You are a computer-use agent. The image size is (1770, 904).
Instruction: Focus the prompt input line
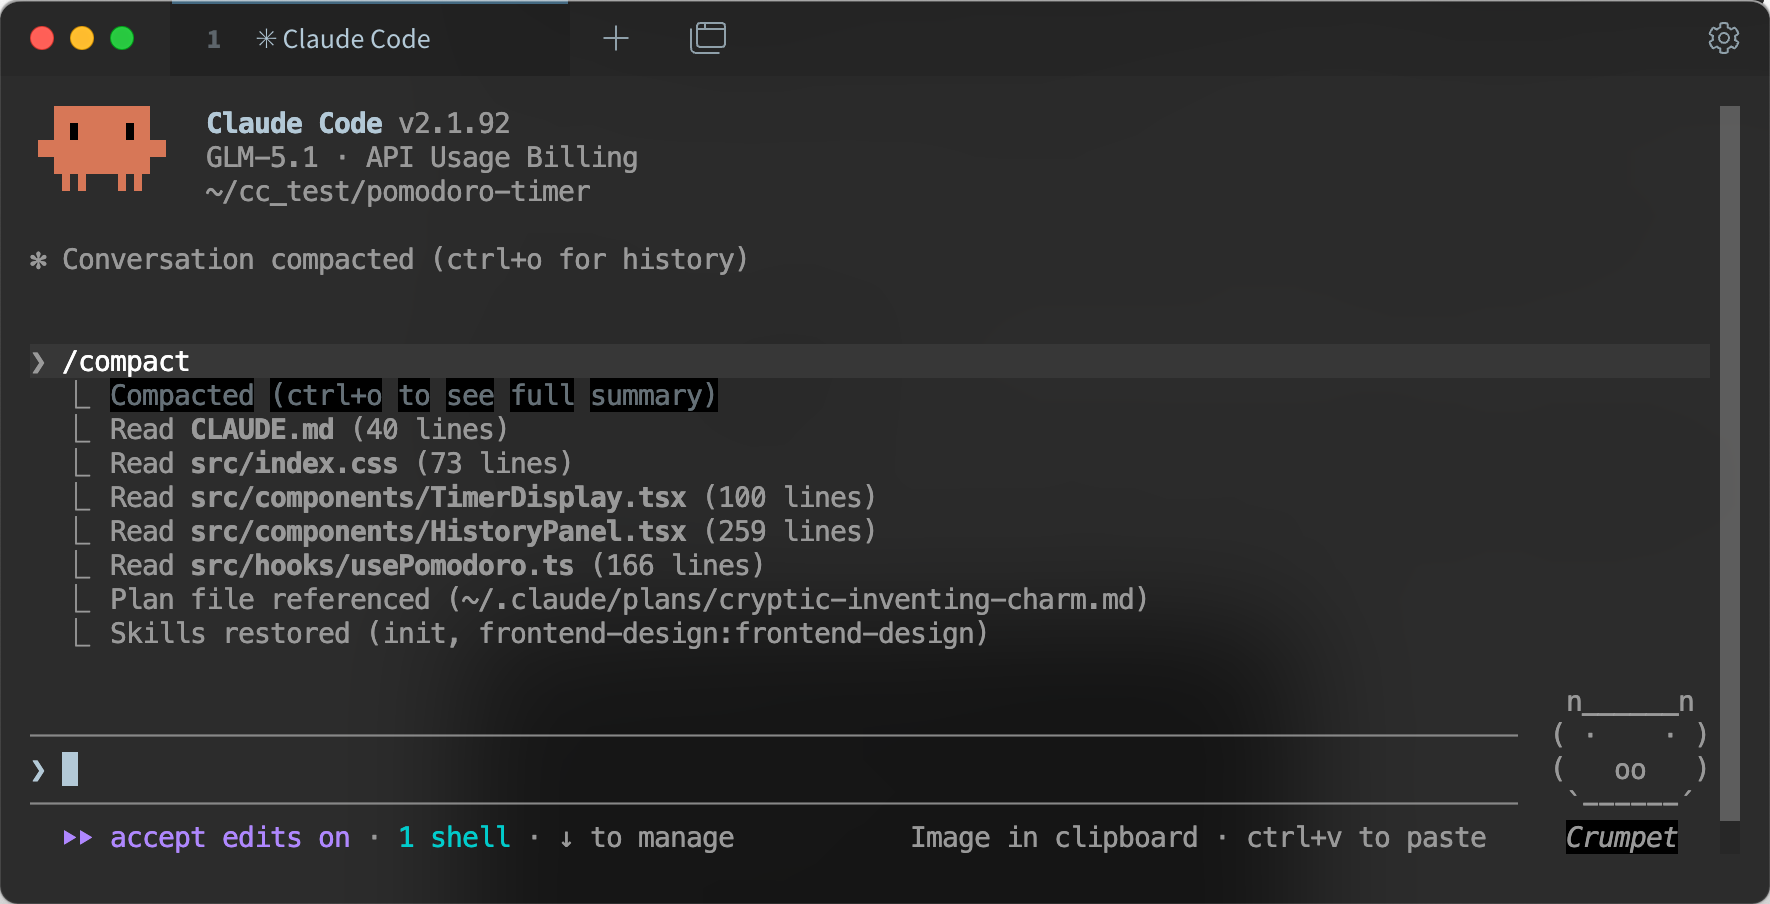[774, 769]
